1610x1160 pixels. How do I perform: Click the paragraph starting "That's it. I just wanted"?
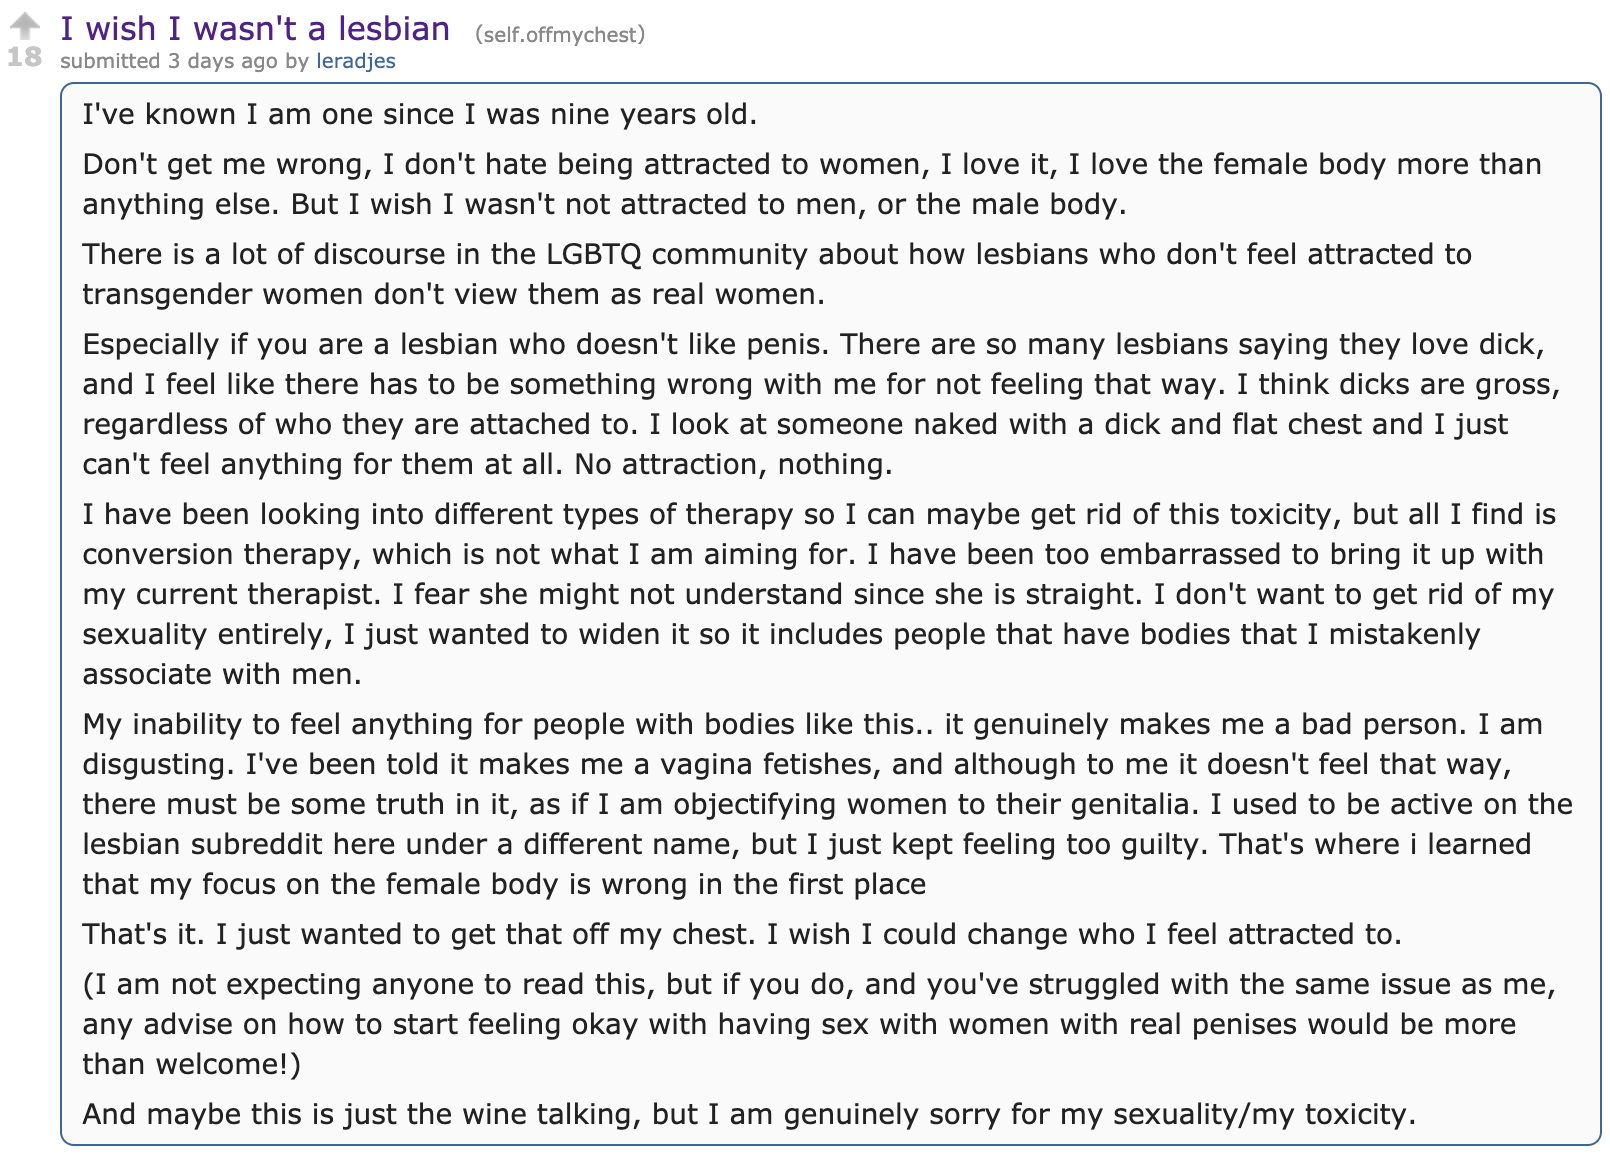742,934
